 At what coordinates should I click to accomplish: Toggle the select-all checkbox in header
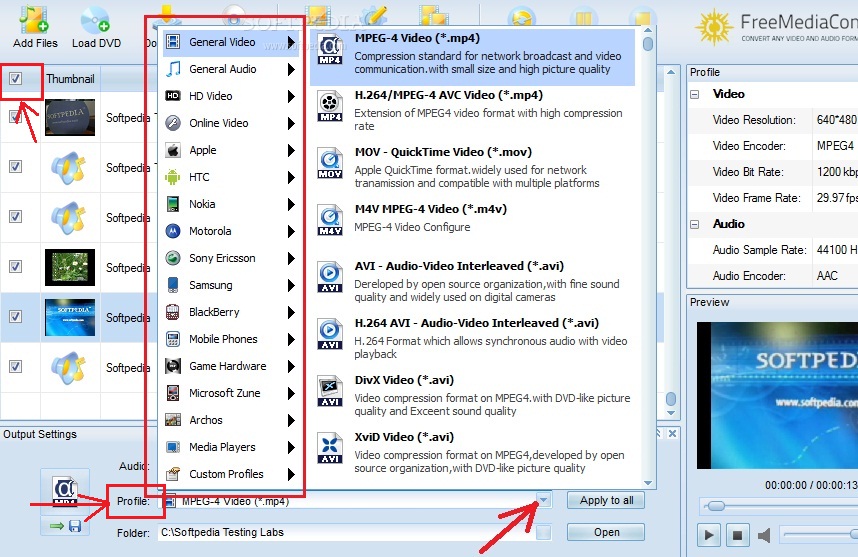coord(15,79)
